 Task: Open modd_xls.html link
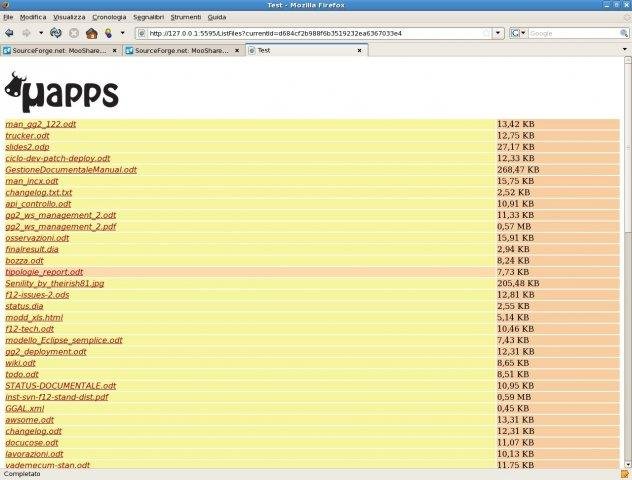coord(34,317)
